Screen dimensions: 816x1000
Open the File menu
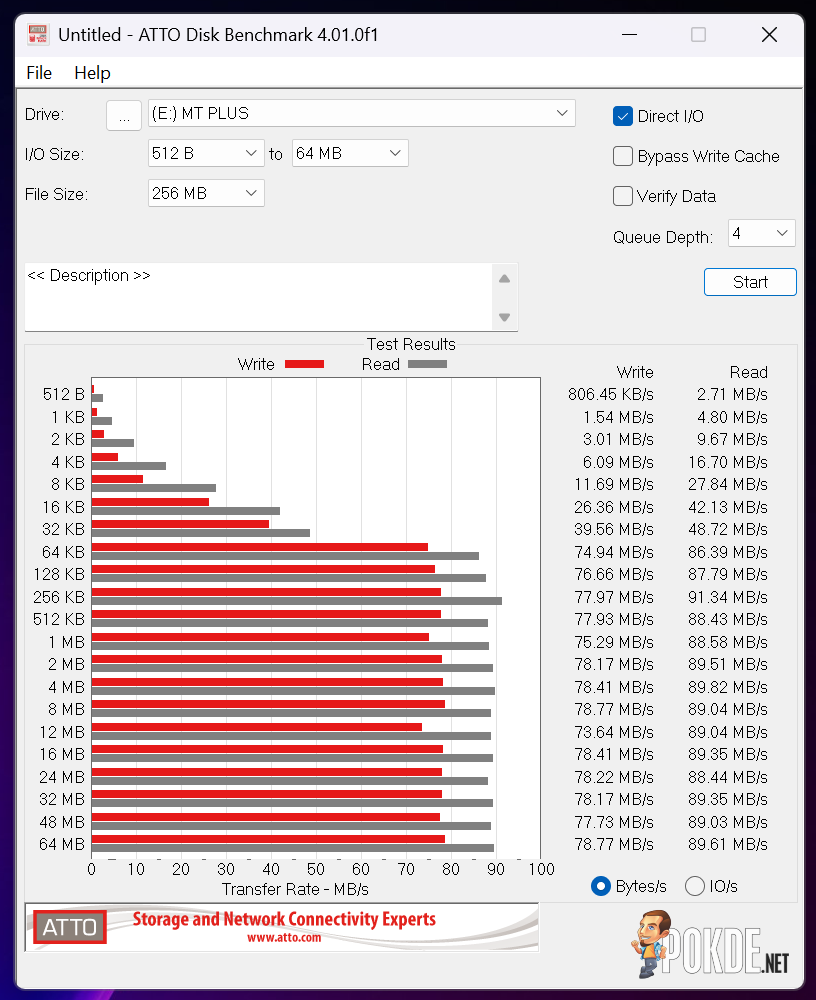click(39, 73)
